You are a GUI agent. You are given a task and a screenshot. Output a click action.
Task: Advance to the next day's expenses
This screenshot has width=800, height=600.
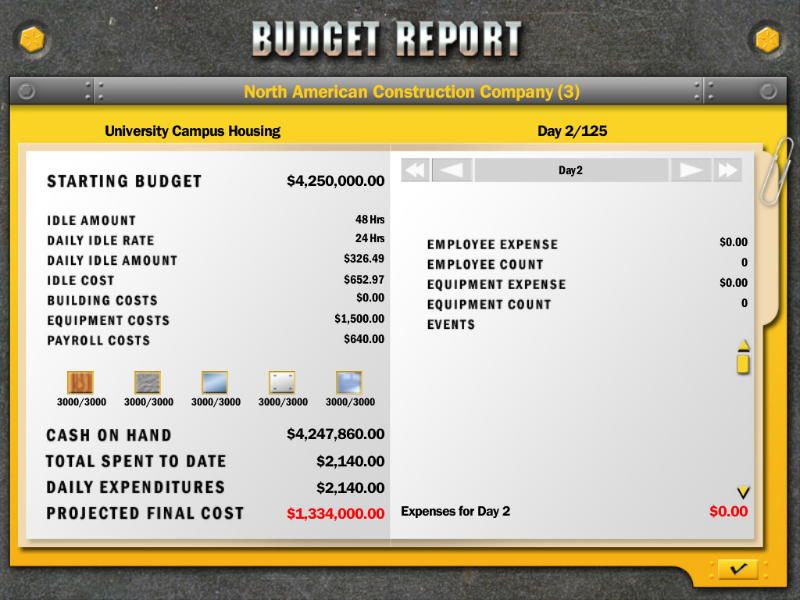pos(689,171)
